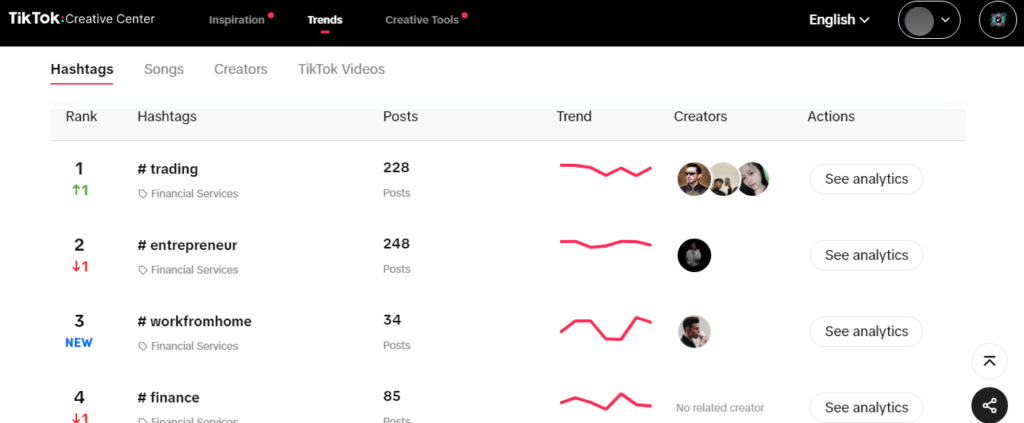Open the circular app icon at top right
Image resolution: width=1024 pixels, height=423 pixels.
click(x=998, y=20)
